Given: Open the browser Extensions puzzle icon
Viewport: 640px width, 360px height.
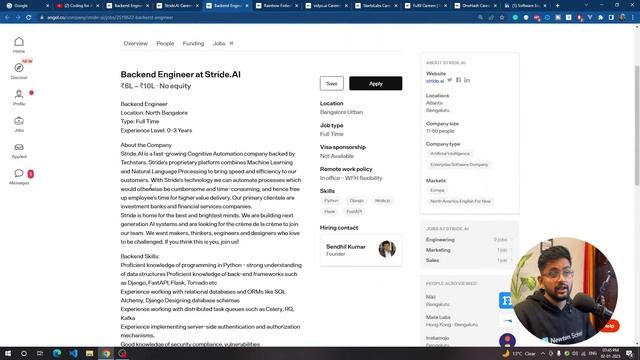Looking at the screenshot, I should (x=600, y=18).
